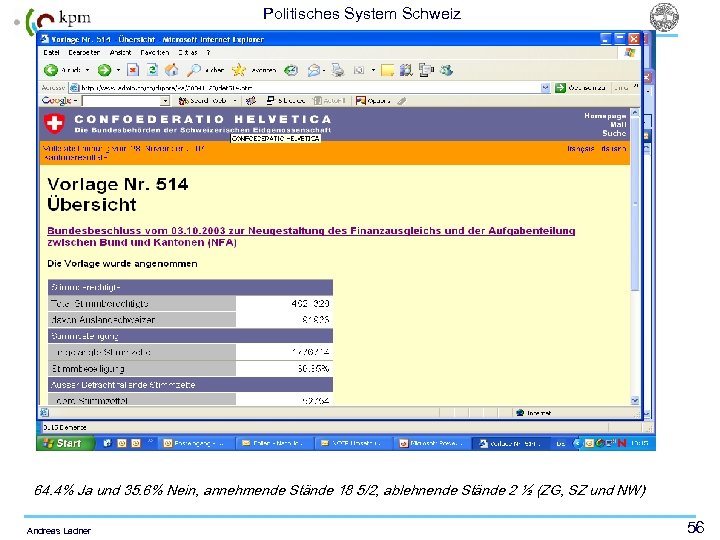Click the green Go button beside address bar
Screen dimensions: 720x540
(x=560, y=88)
